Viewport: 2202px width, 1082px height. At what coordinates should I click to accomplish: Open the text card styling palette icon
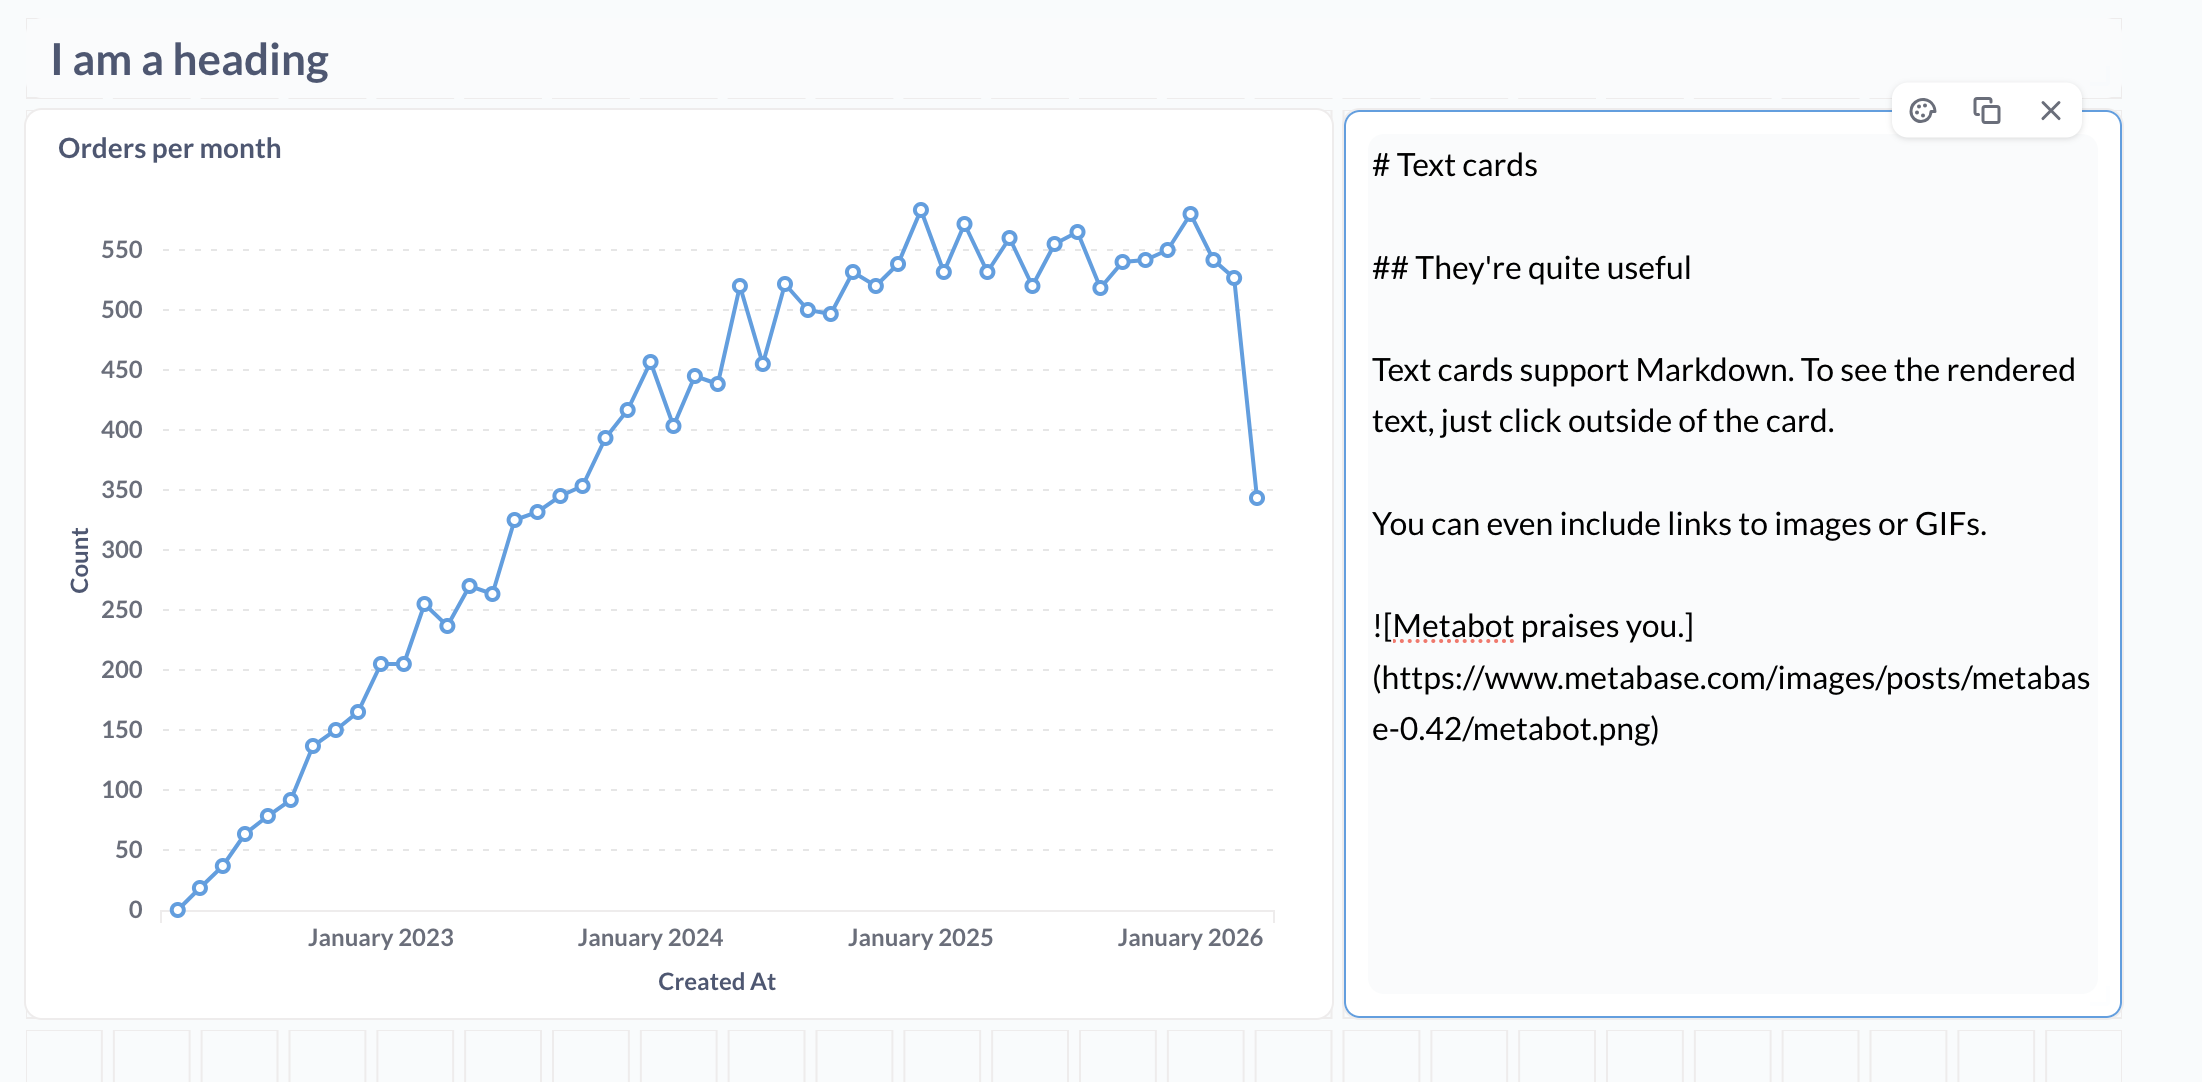click(x=1922, y=111)
